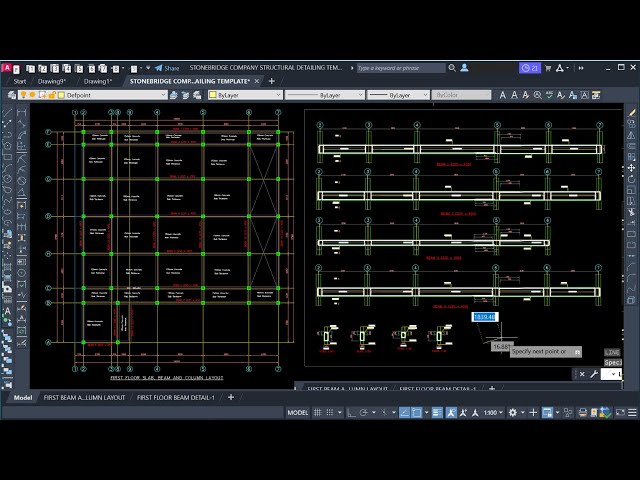Open the Layer Properties Manager icon
This screenshot has height=480, width=640.
pos(12,95)
